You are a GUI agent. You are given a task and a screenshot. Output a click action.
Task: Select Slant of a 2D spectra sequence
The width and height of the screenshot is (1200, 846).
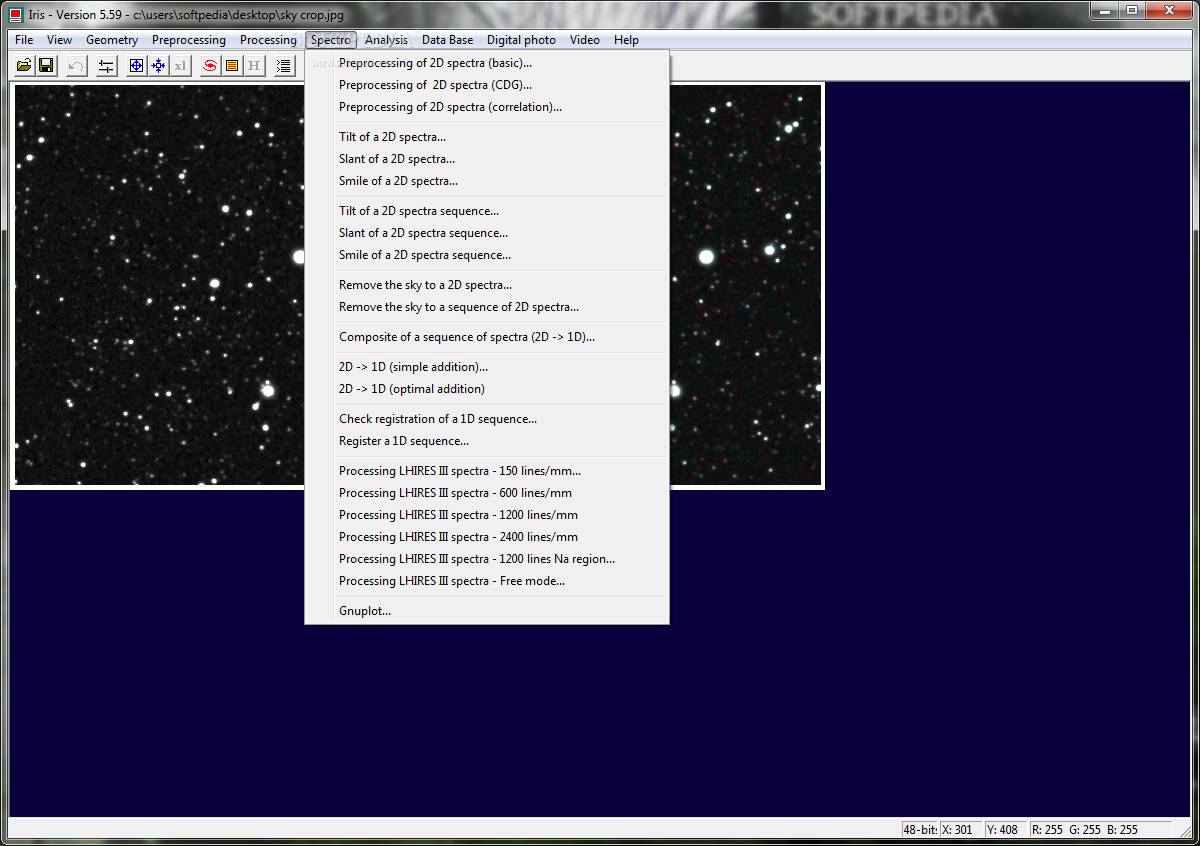[x=487, y=233]
